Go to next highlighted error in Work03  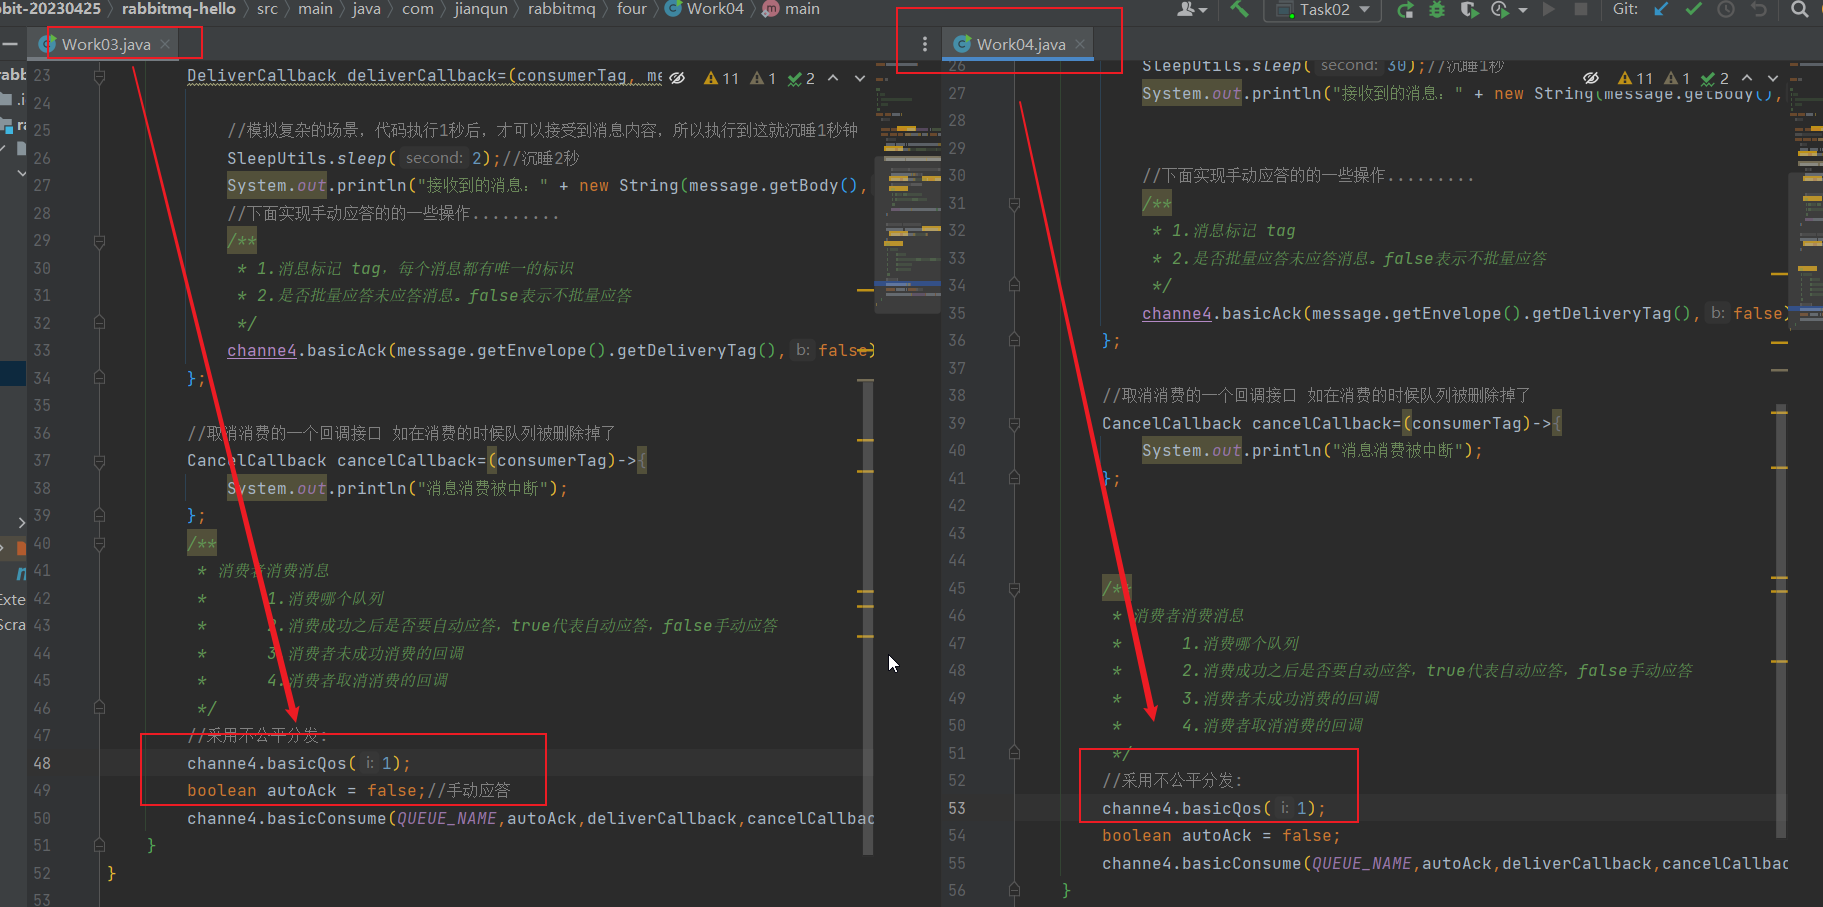click(860, 78)
